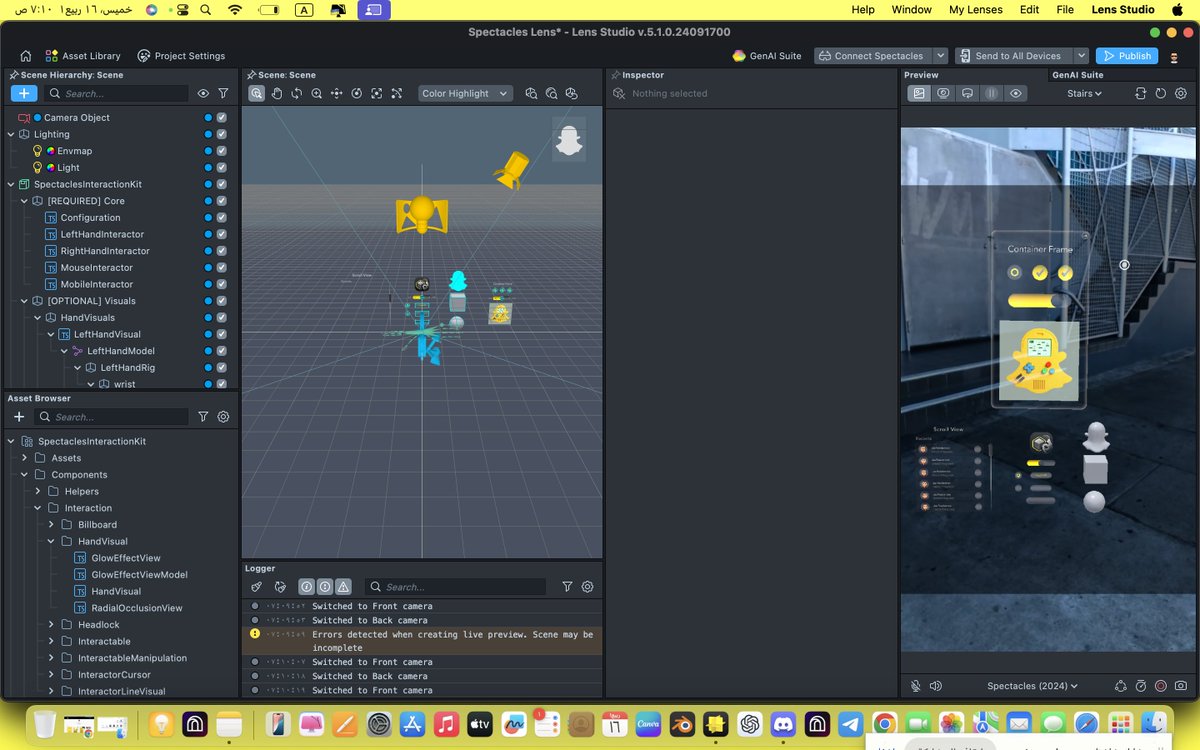This screenshot has height=750, width=1200.
Task: Open the Logger filter funnel icon
Action: (x=567, y=587)
